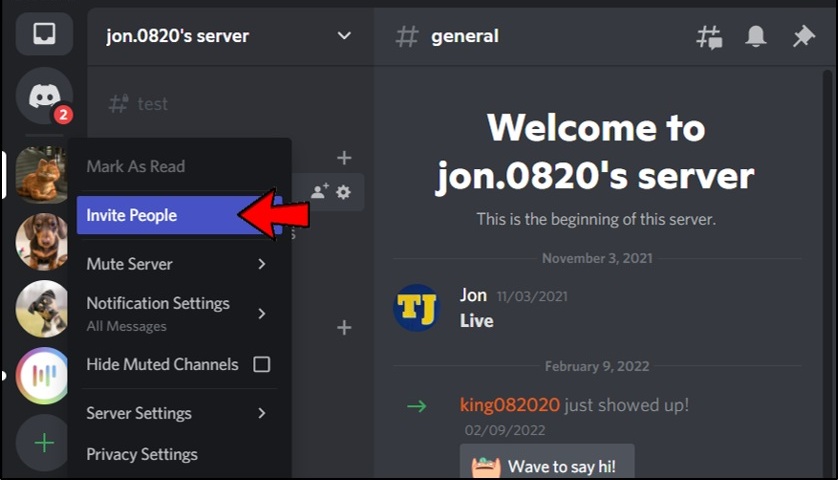The height and width of the screenshot is (480, 839).
Task: Click the Jon username in the chat
Action: pos(473,295)
